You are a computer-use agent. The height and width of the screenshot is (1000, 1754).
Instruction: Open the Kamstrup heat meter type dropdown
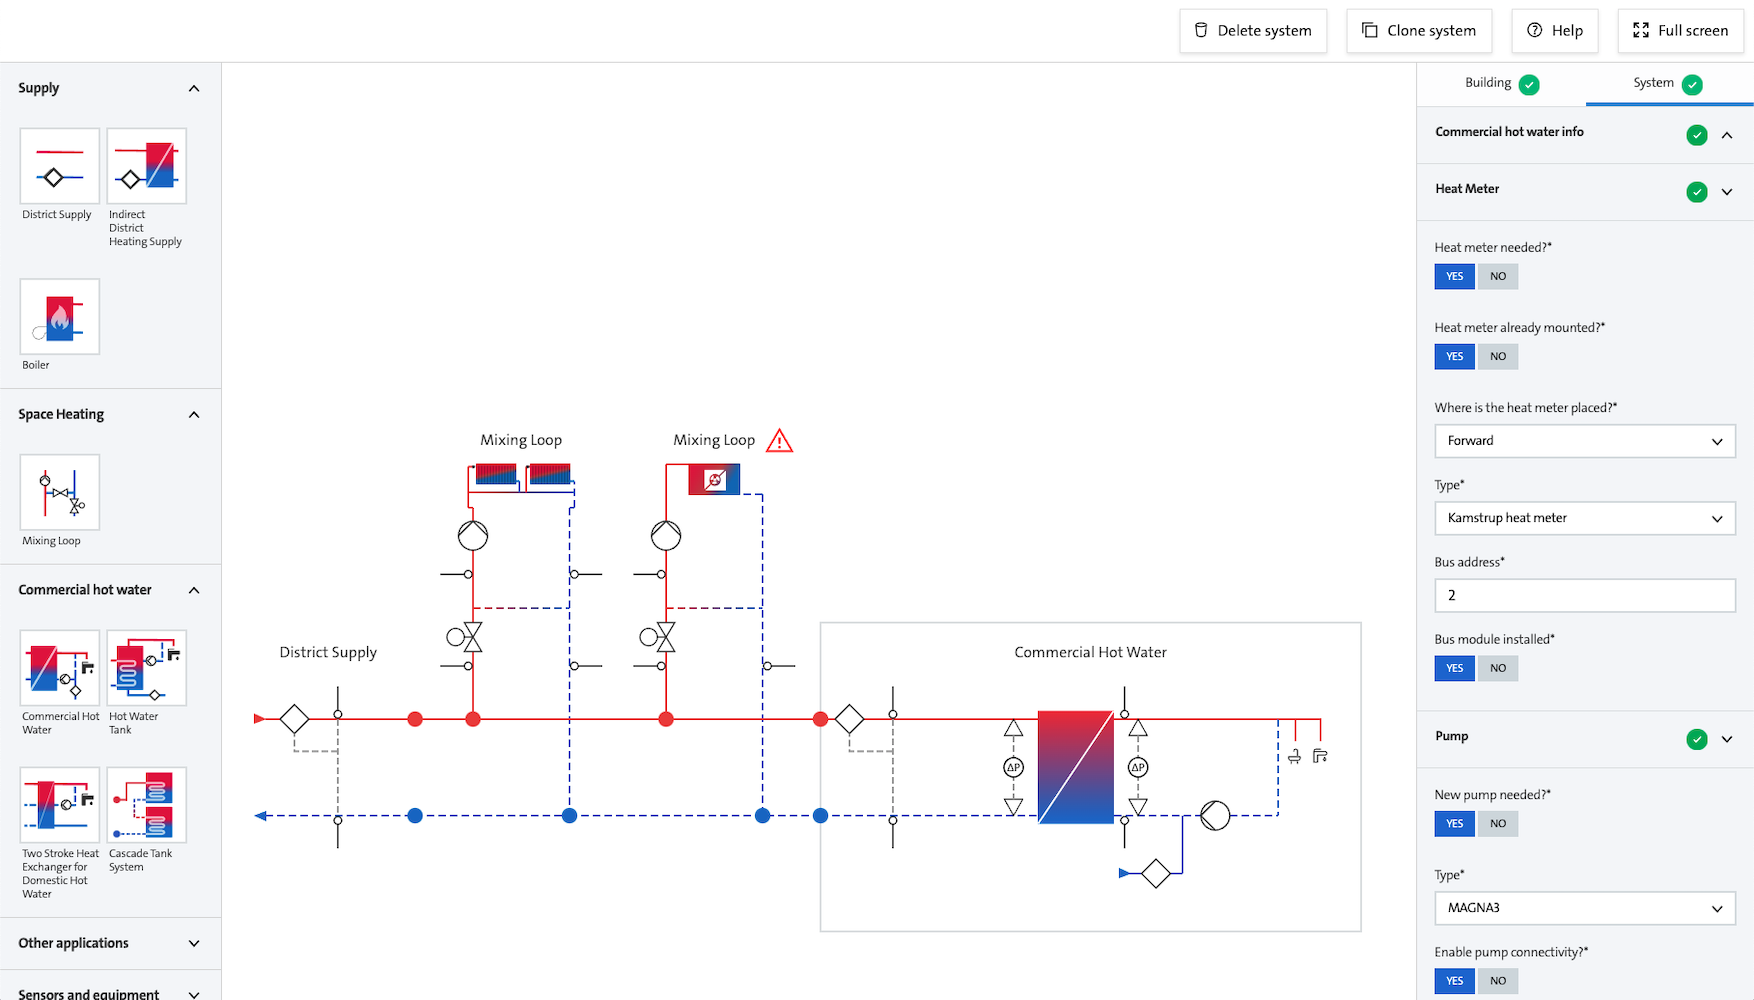click(1584, 518)
